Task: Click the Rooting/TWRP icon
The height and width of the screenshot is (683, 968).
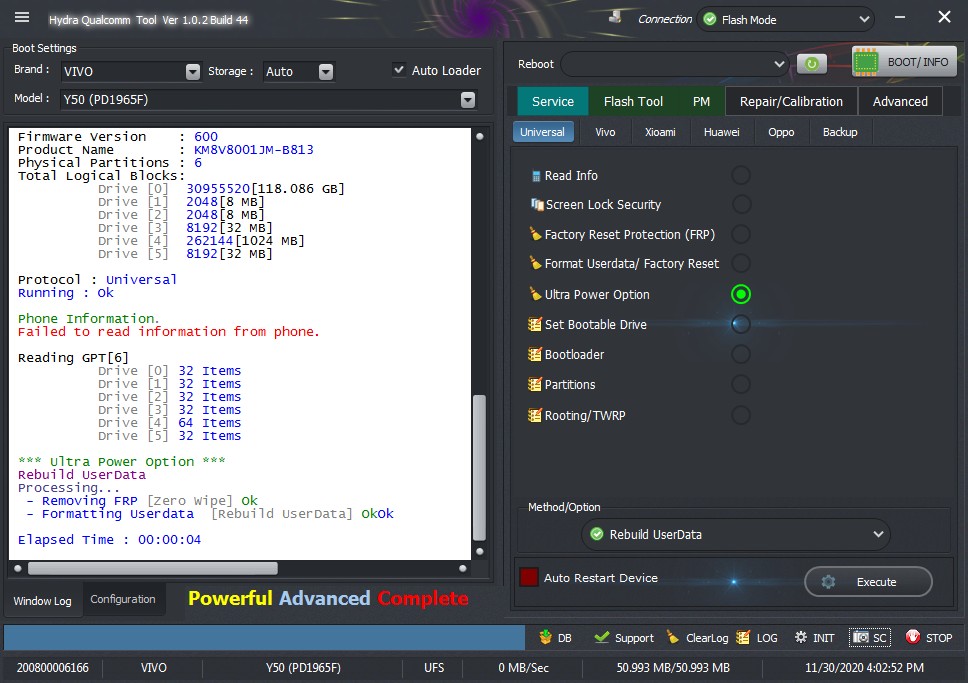Action: (x=535, y=415)
